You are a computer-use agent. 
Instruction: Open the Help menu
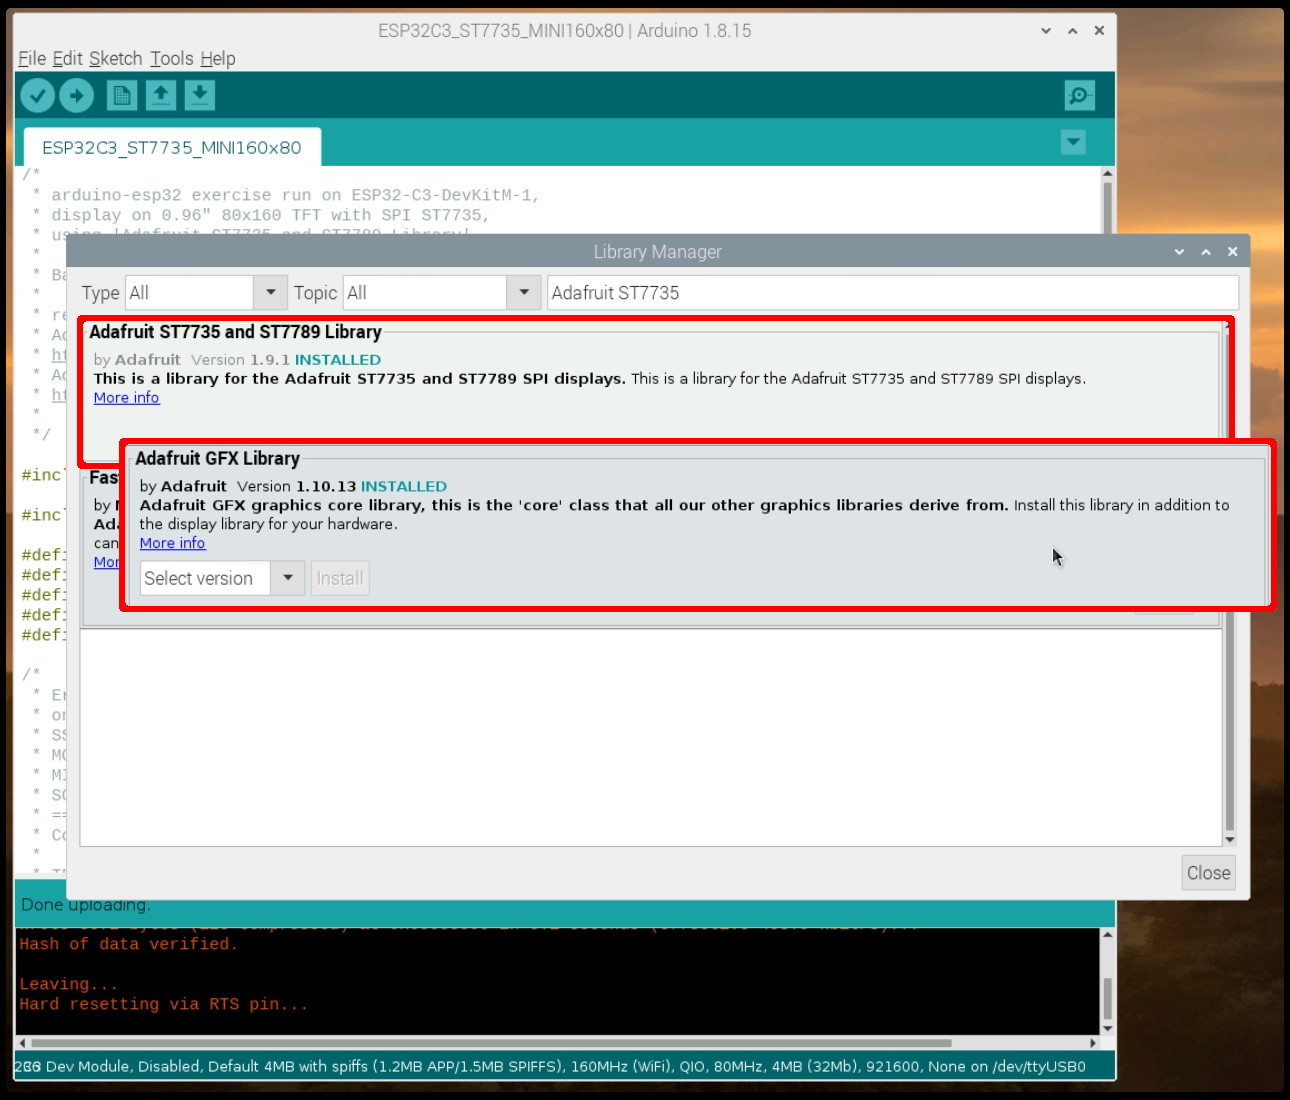click(218, 58)
